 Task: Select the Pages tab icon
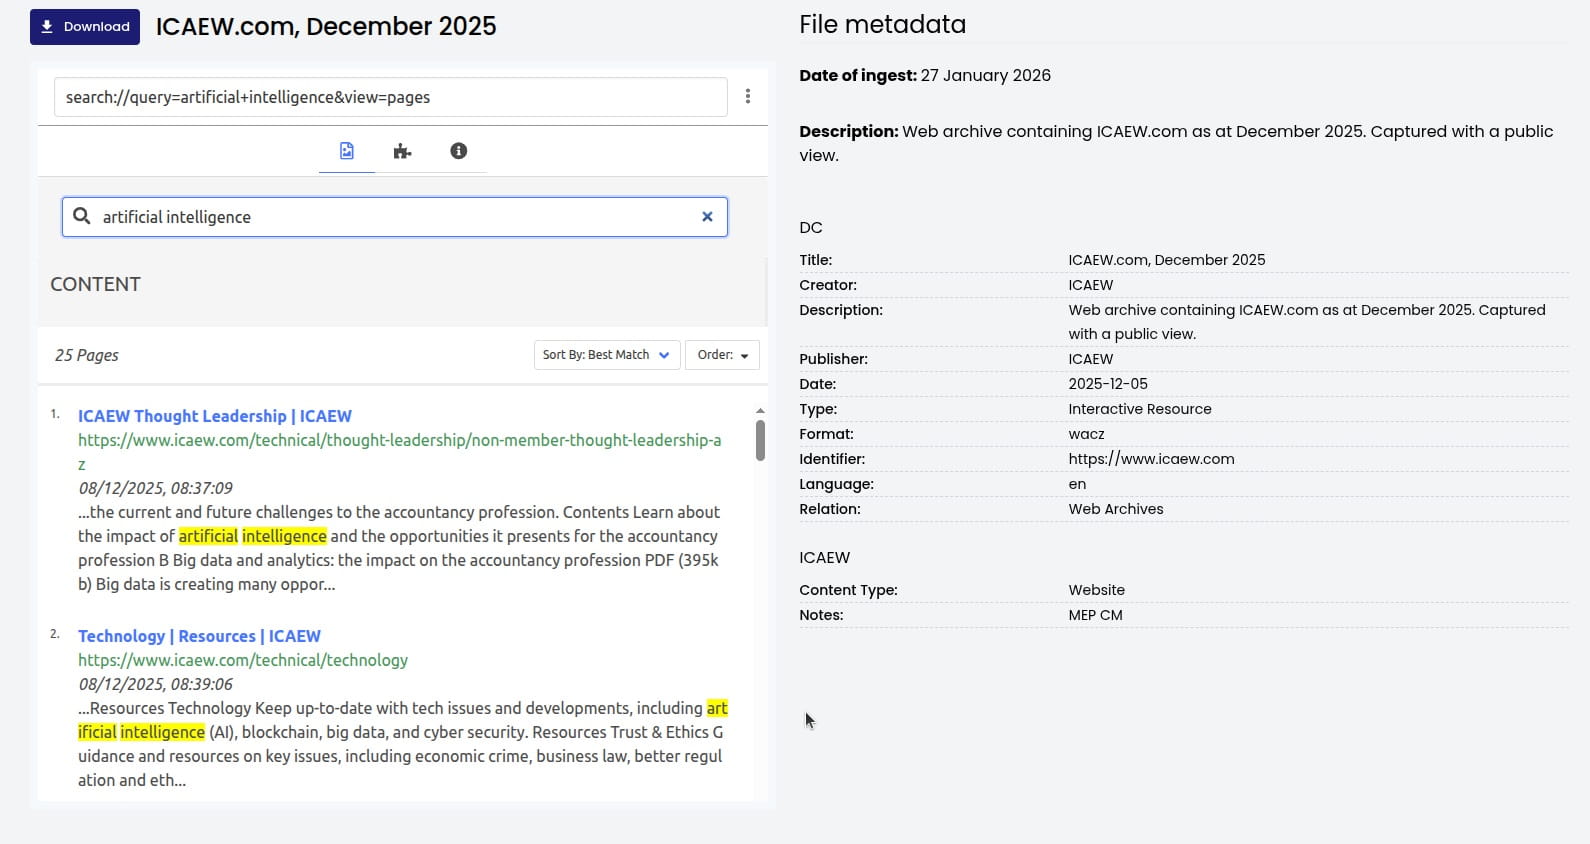pyautogui.click(x=347, y=151)
